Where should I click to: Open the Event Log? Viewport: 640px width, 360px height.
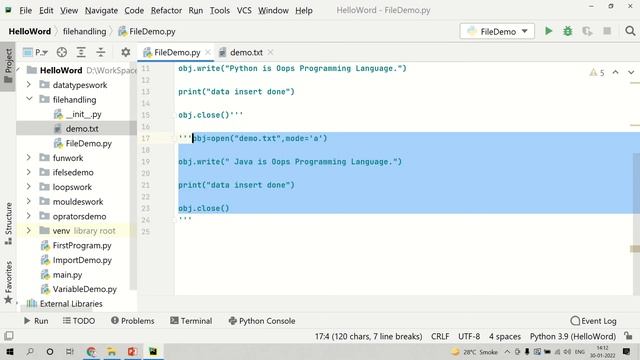tap(593, 321)
